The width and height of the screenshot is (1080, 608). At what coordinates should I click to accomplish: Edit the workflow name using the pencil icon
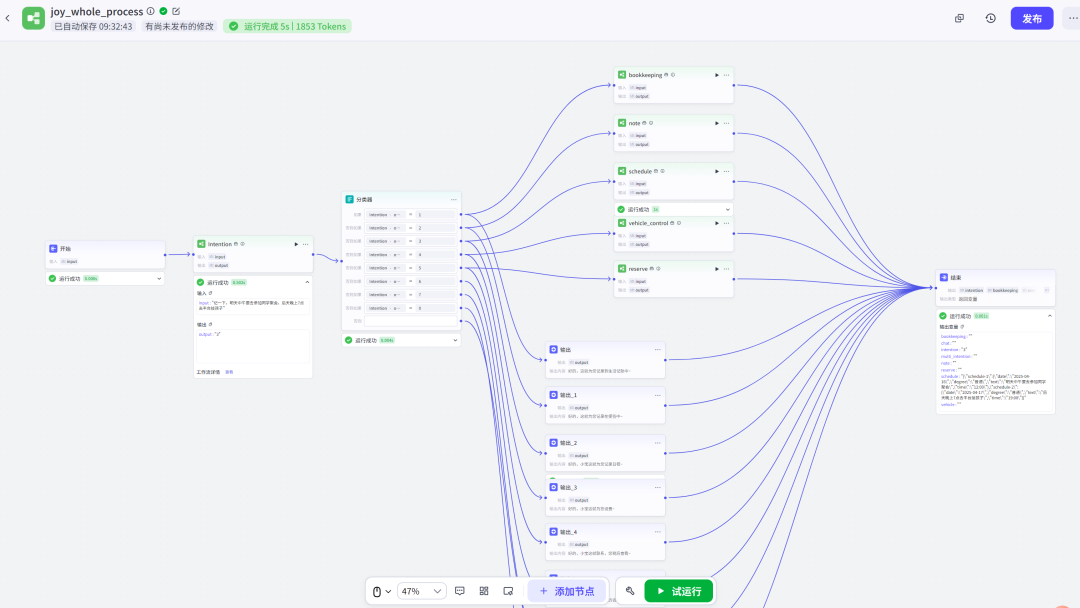tap(176, 11)
